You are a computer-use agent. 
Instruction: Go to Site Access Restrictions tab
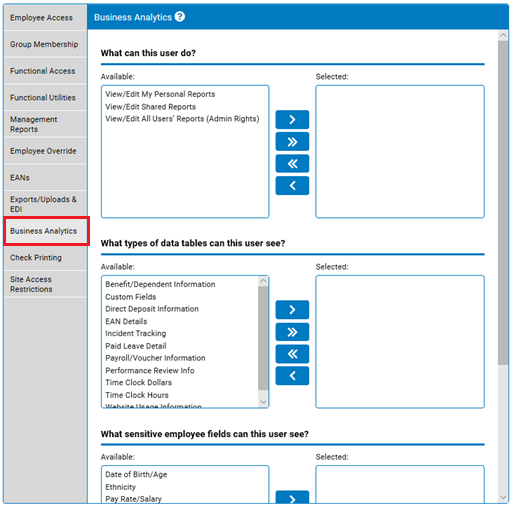[x=45, y=284]
